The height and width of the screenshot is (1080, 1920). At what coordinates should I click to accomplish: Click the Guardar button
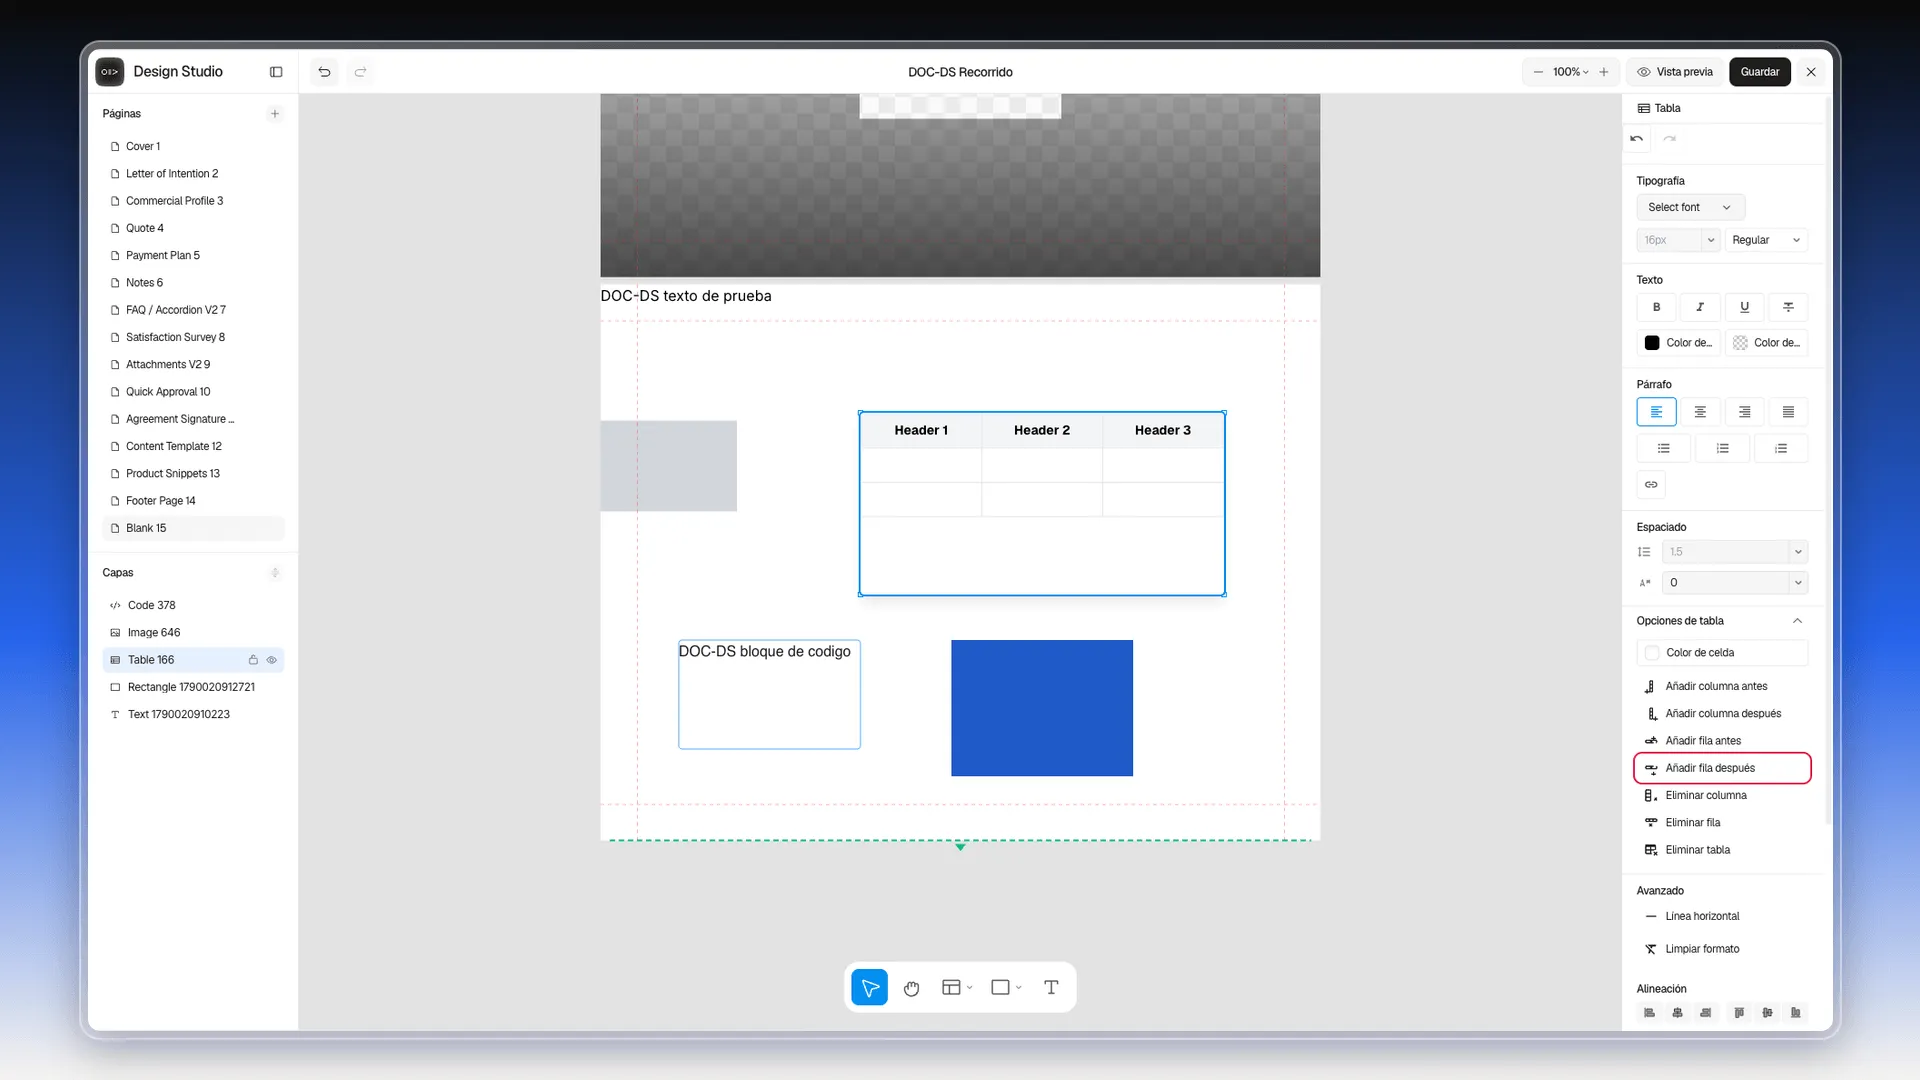pos(1759,72)
